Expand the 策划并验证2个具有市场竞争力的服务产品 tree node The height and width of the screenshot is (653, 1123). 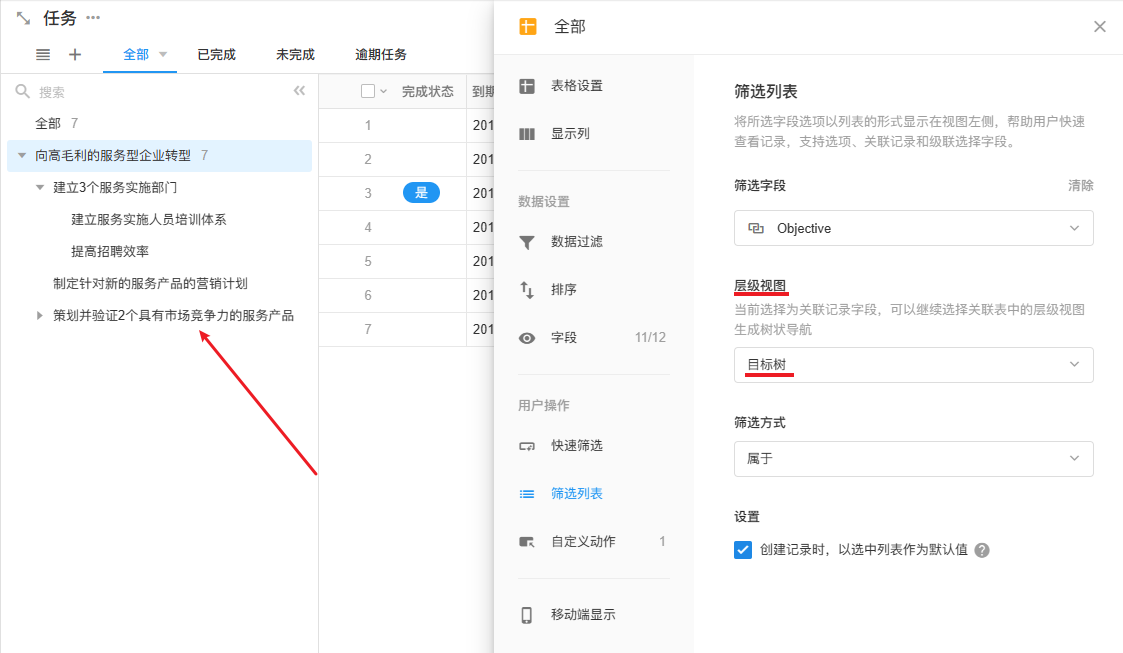point(40,316)
